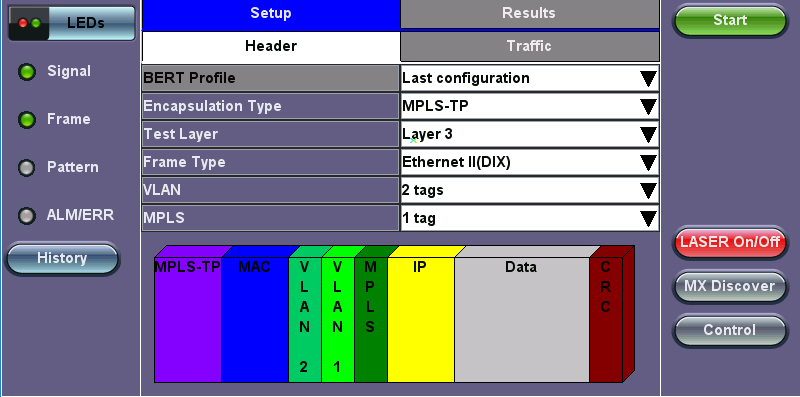
Task: Switch to the Results tab
Action: (x=530, y=14)
